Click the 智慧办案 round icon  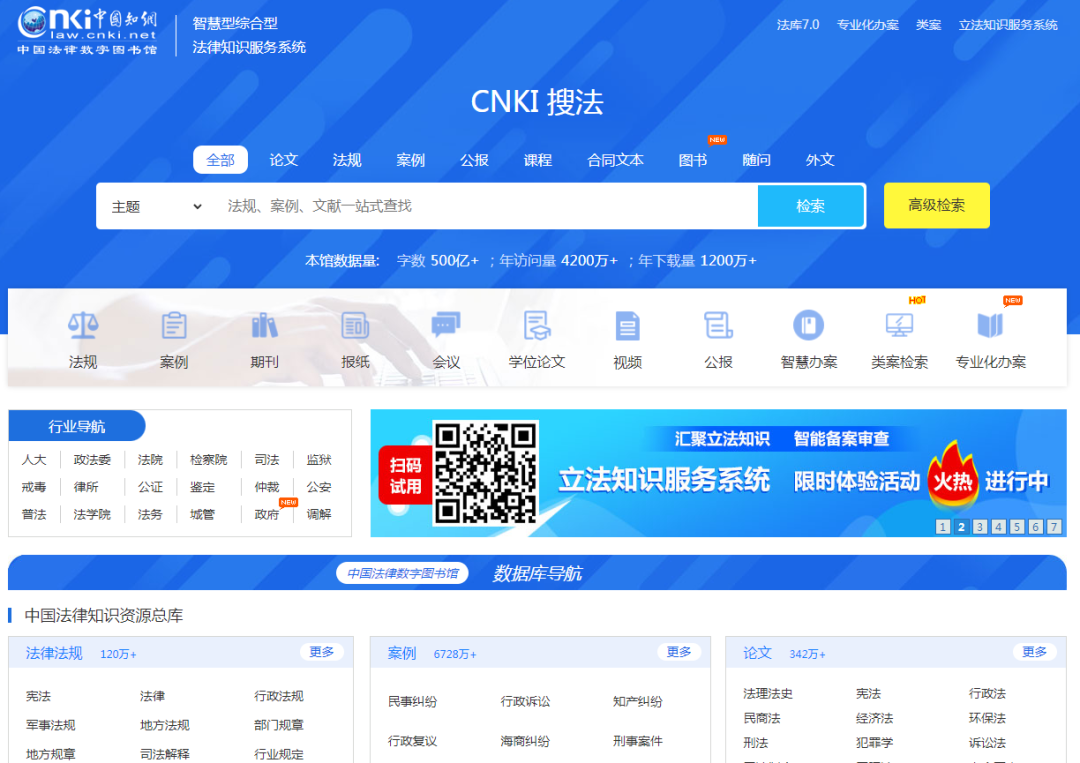[x=809, y=325]
